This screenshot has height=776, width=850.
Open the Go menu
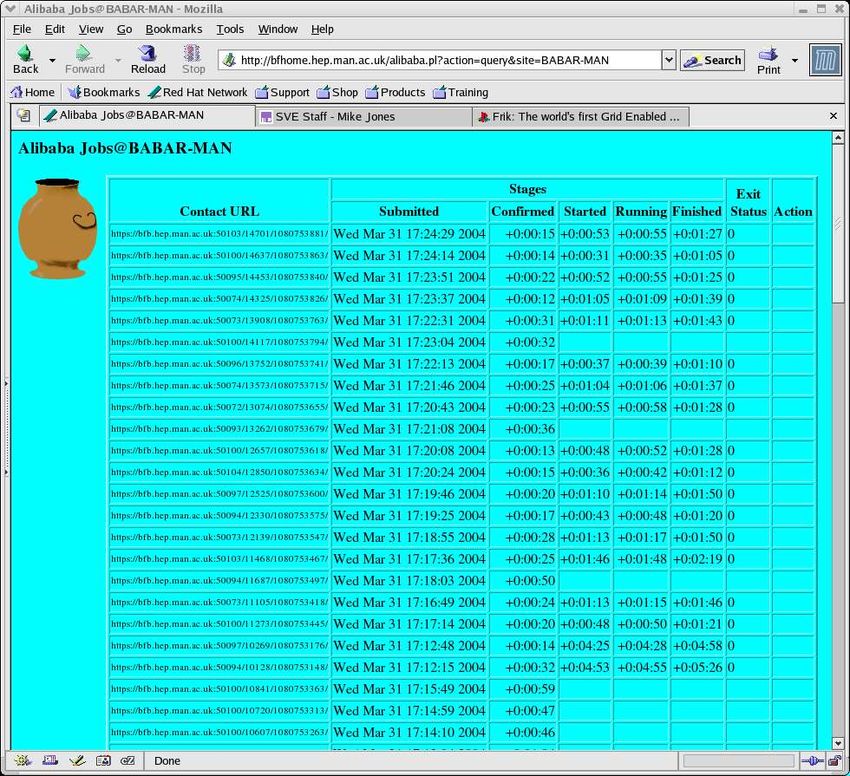[x=124, y=29]
